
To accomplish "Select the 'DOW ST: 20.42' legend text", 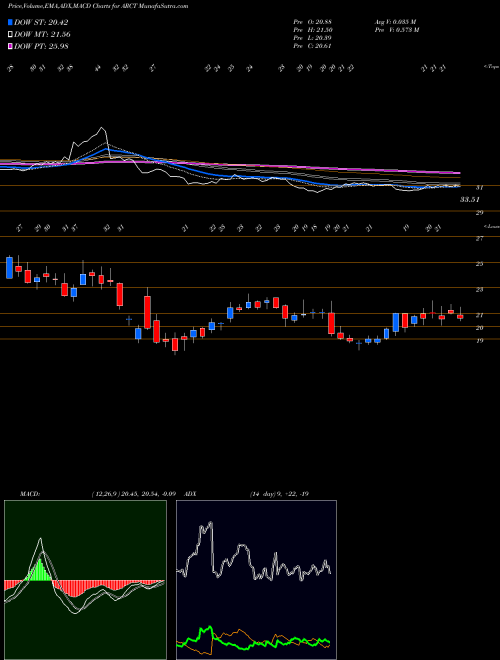I will 41,23.
